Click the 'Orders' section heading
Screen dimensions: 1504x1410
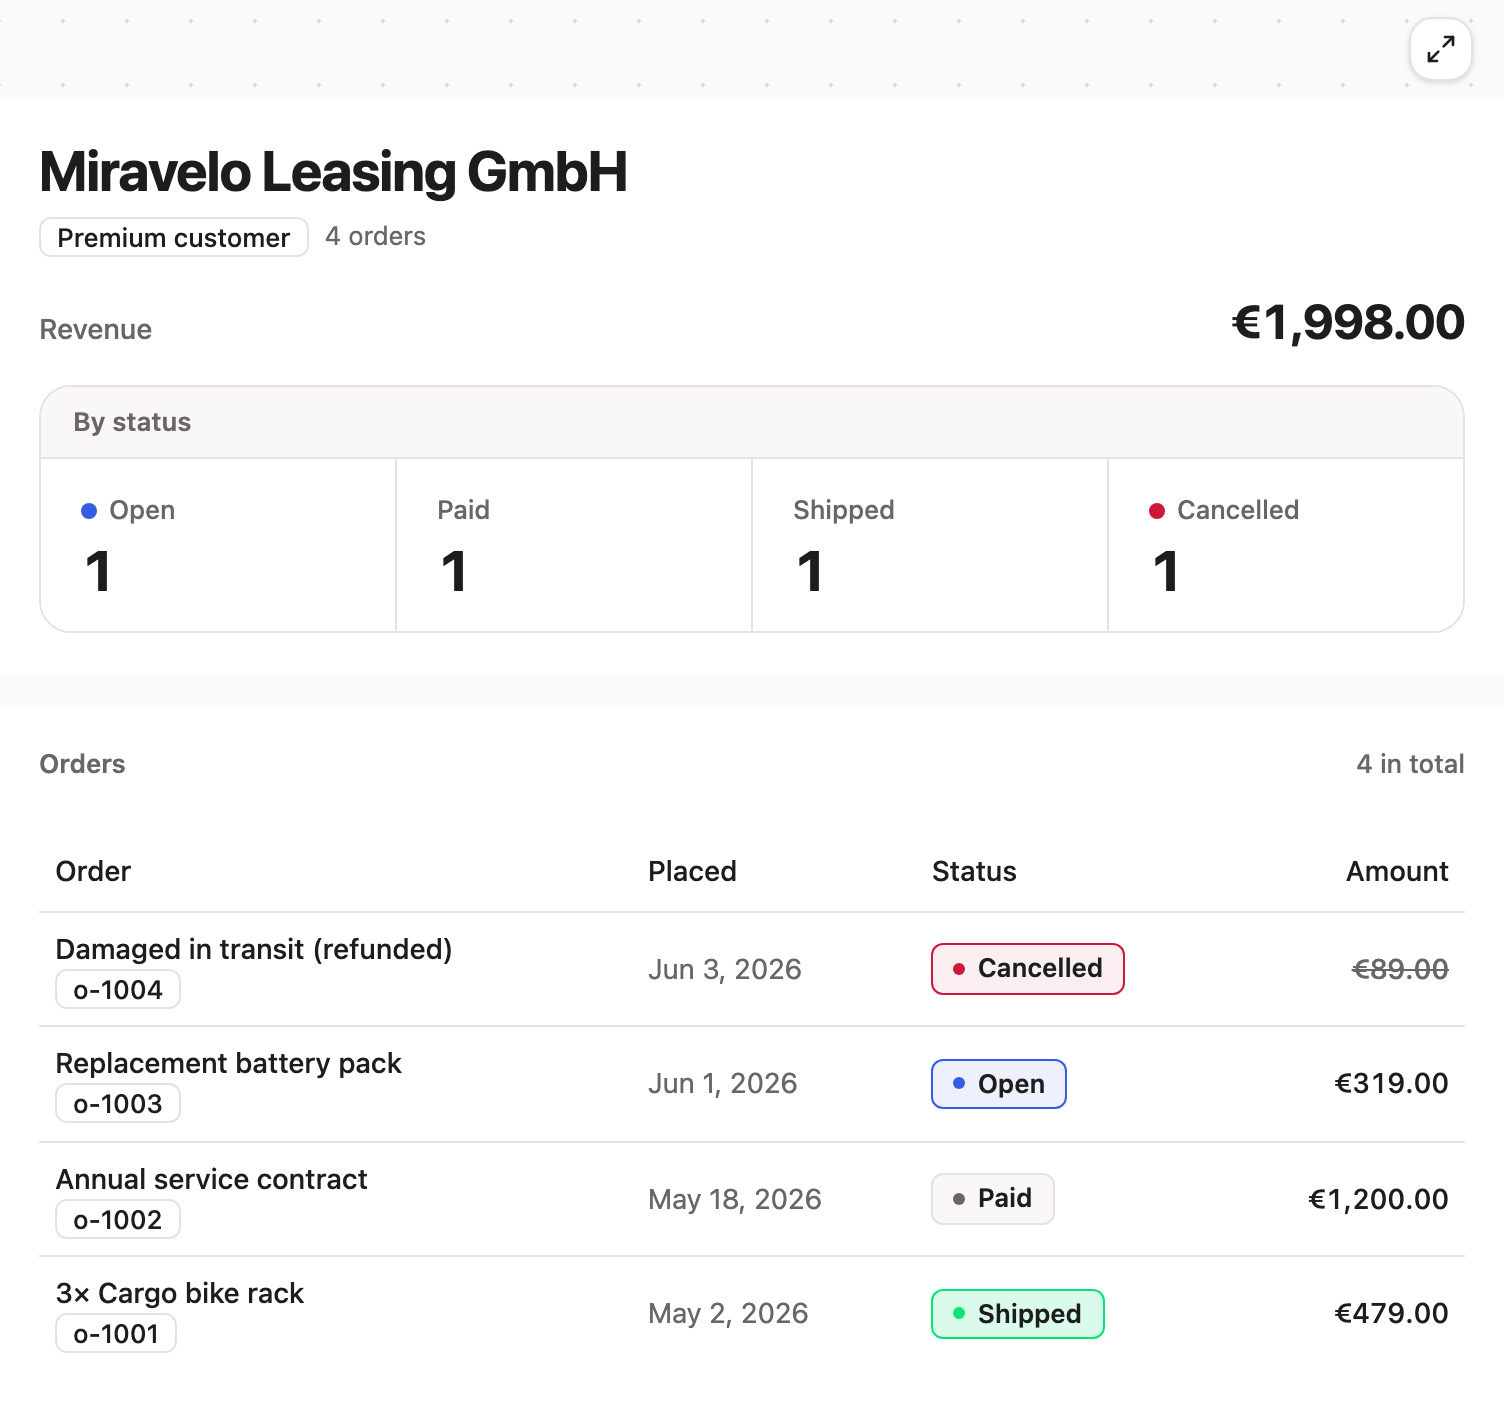pos(83,764)
